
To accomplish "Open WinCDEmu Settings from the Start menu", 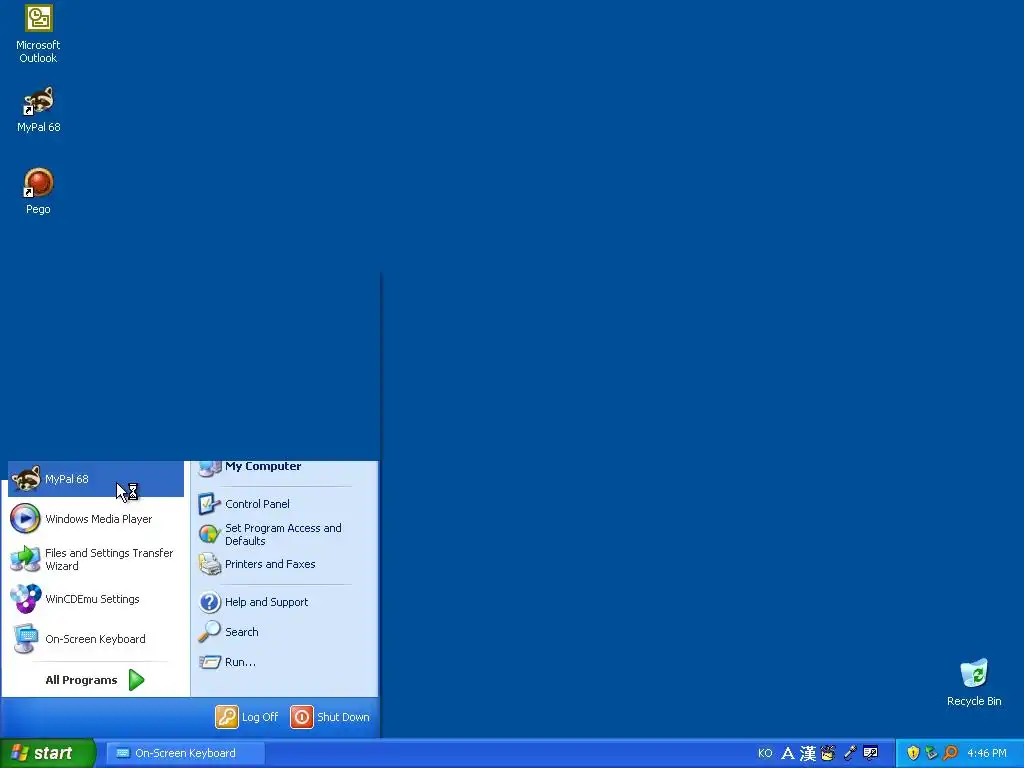I will tap(96, 599).
